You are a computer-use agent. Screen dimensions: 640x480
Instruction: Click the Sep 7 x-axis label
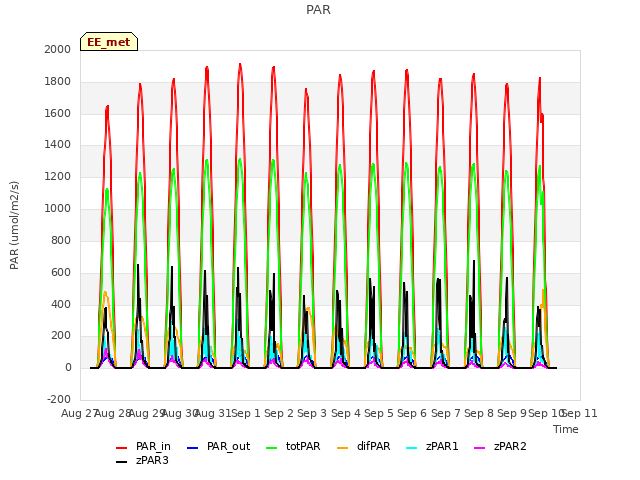tap(446, 413)
